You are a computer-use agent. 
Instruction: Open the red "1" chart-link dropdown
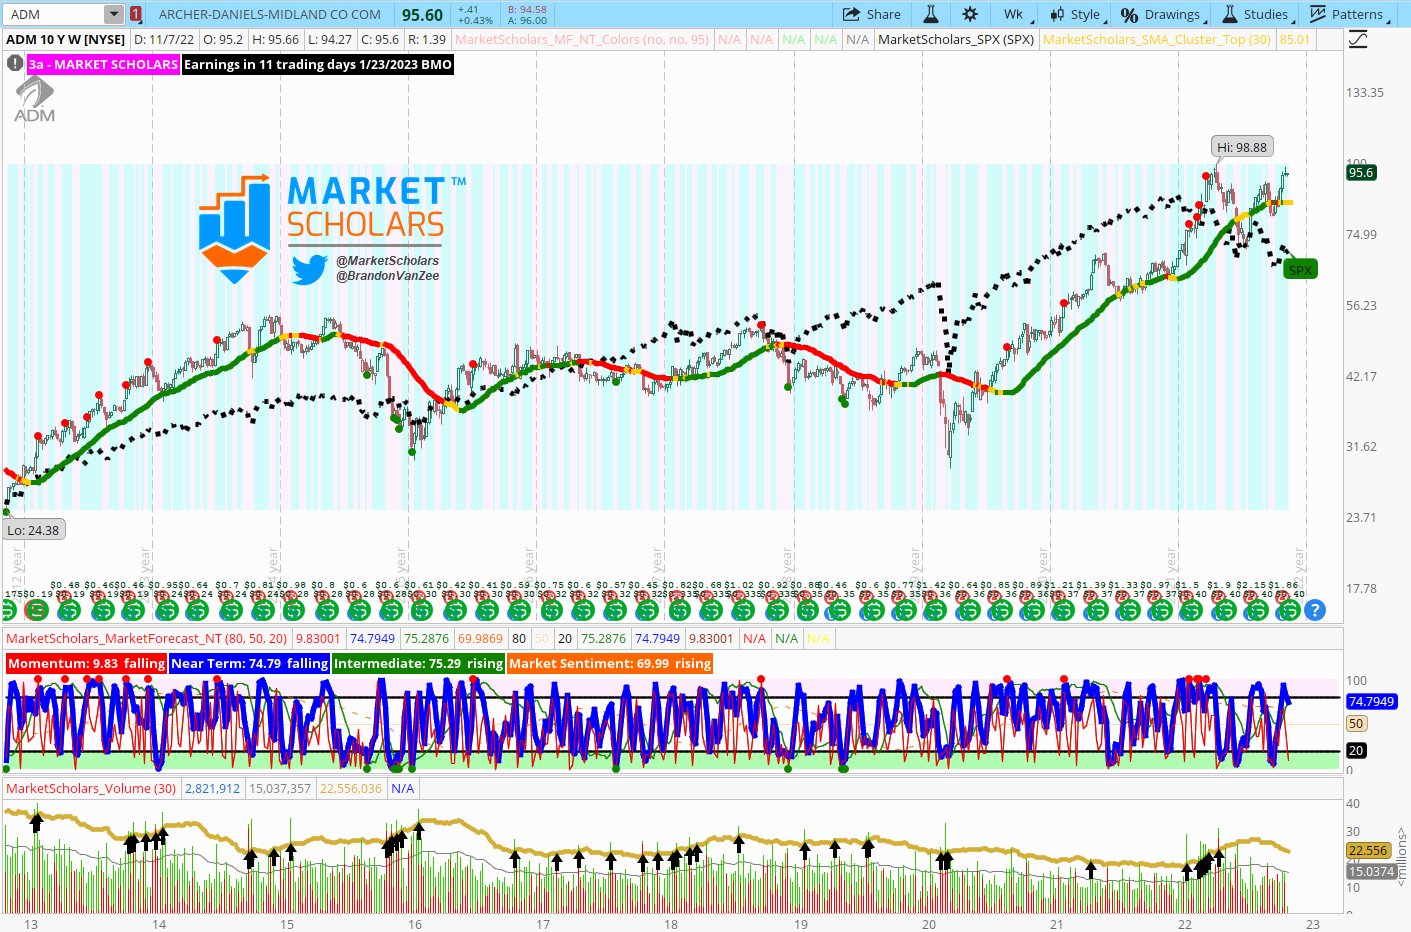pyautogui.click(x=136, y=14)
